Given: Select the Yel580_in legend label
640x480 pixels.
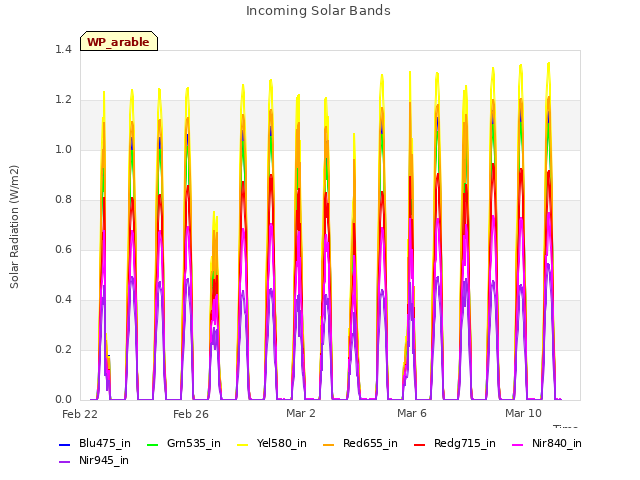Looking at the screenshot, I should (x=282, y=444).
